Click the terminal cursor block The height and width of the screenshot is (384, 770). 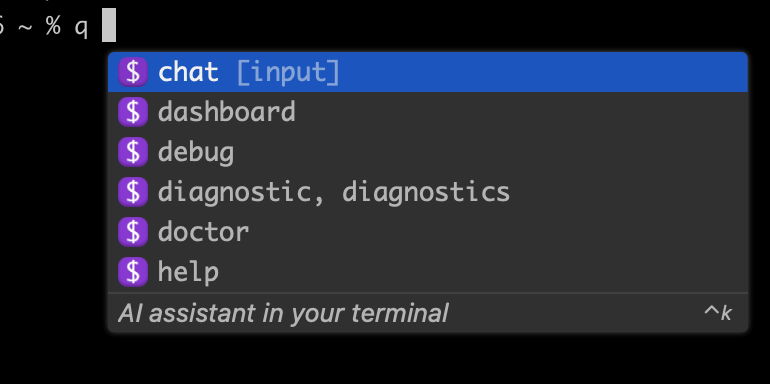coord(109,25)
